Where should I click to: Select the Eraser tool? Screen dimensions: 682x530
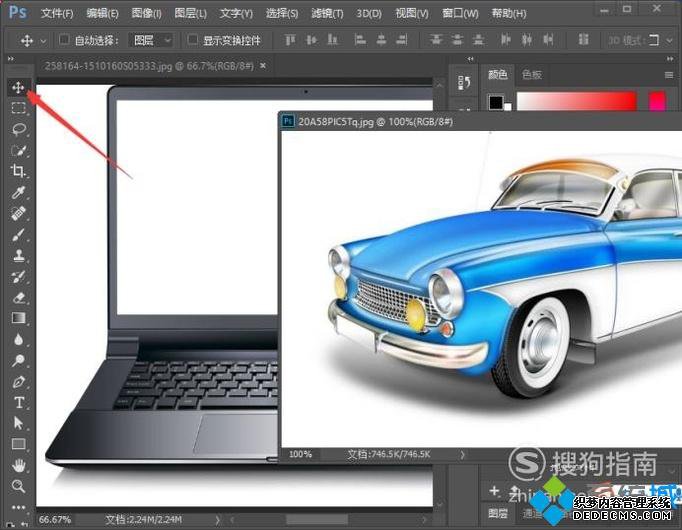(x=18, y=297)
